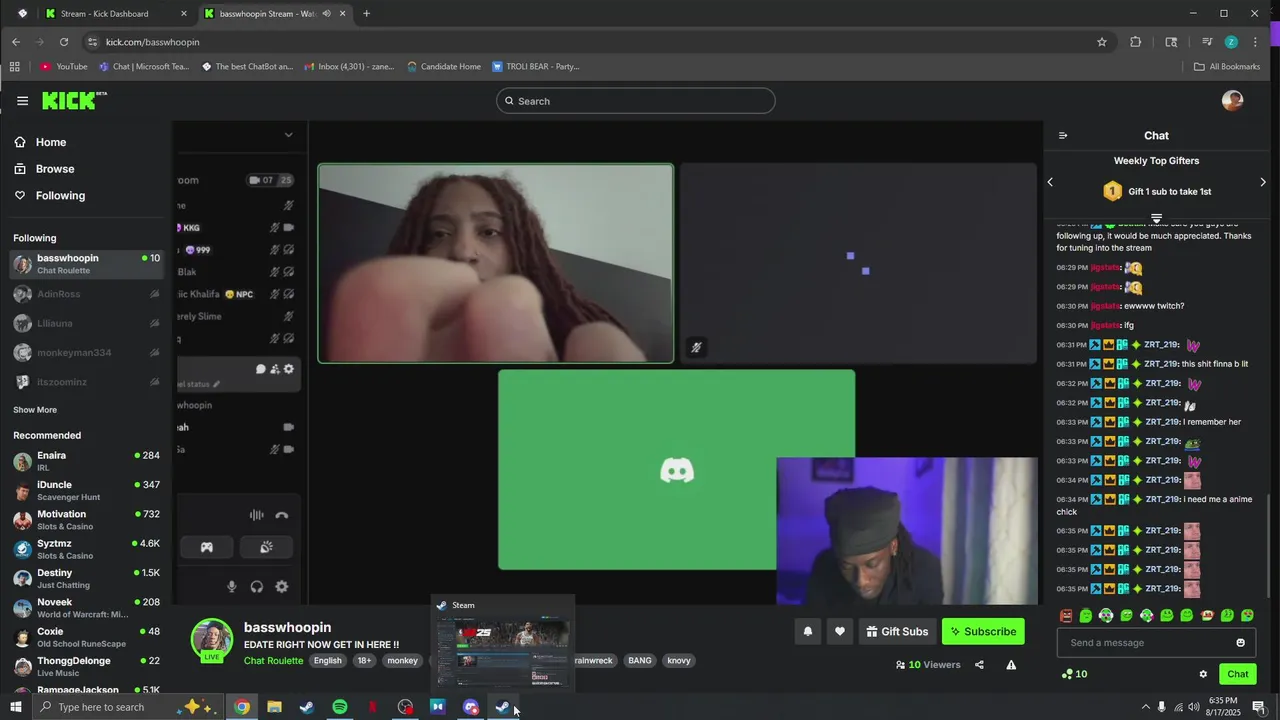Open Spotify from taskbar

point(340,707)
